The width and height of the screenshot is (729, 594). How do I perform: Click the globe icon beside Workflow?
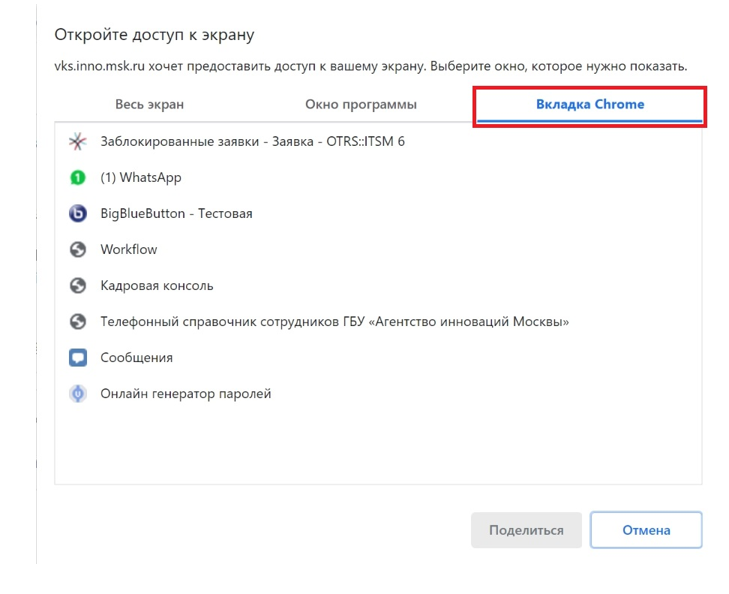coord(78,250)
